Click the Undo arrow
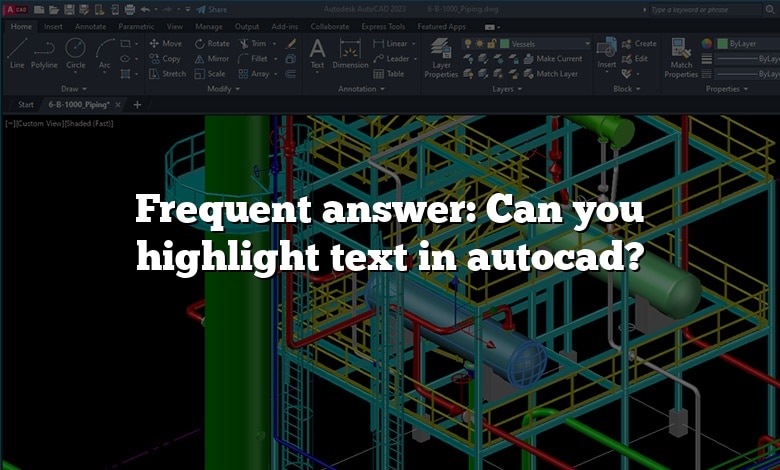 (x=145, y=9)
